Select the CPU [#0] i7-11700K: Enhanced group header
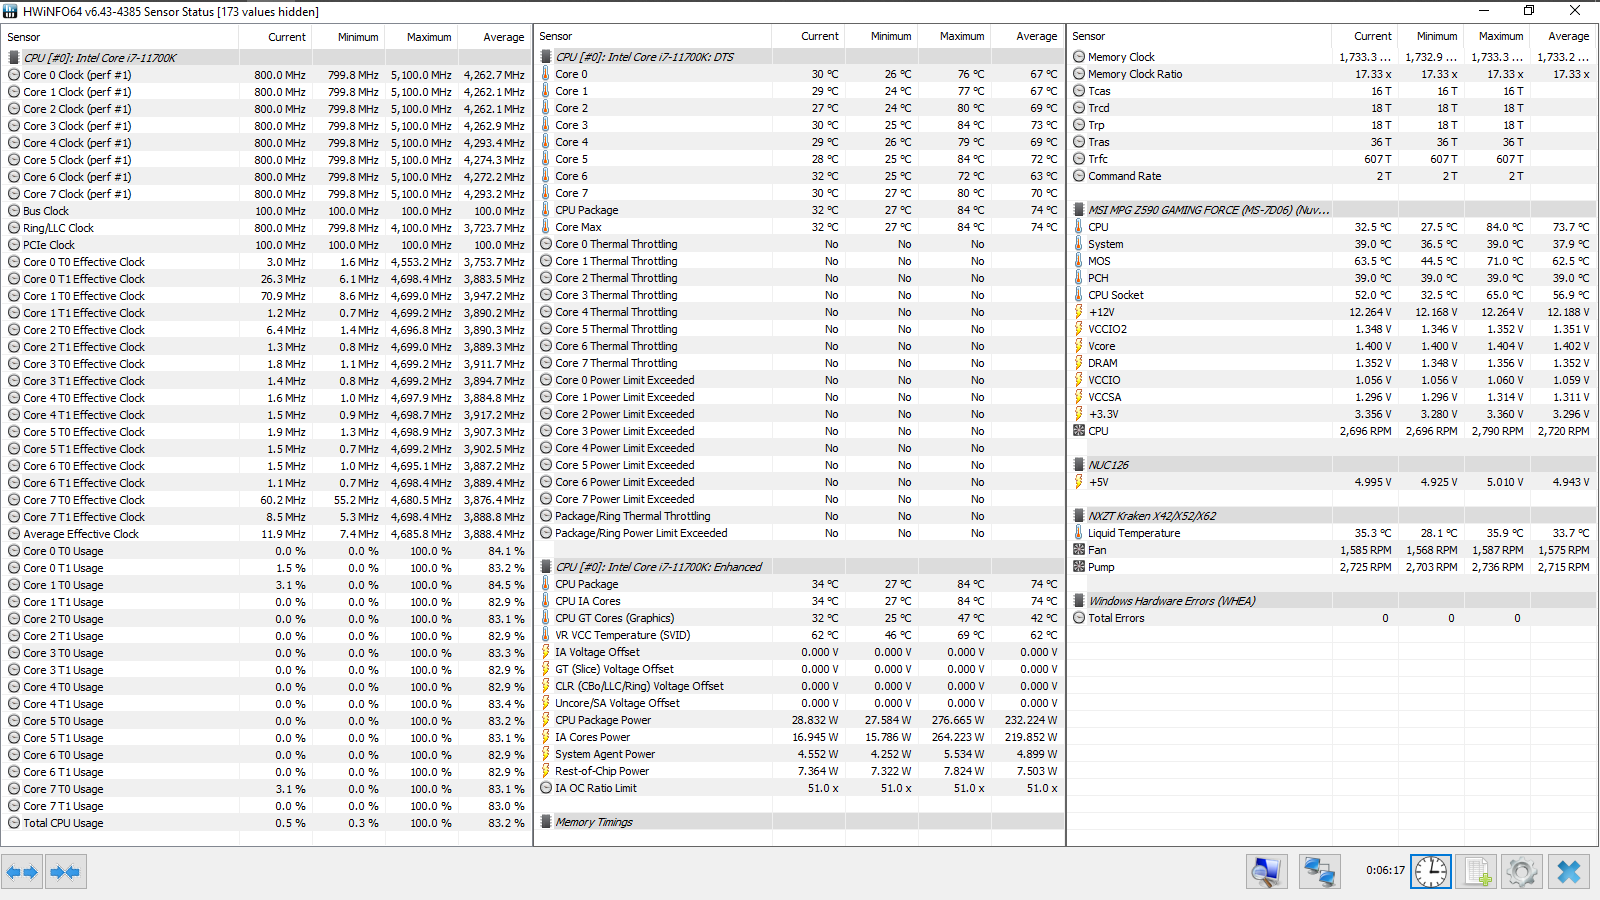This screenshot has height=900, width=1600. coord(800,567)
